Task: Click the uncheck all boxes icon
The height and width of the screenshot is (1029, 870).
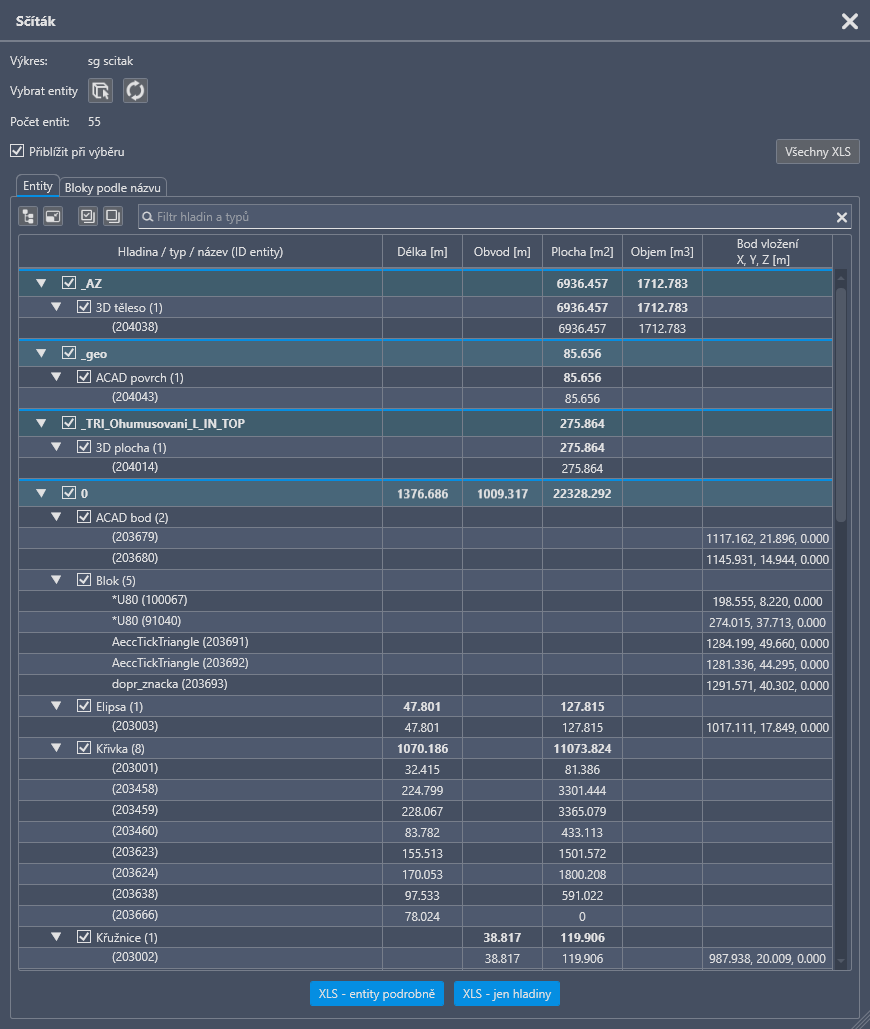Action: tap(112, 216)
